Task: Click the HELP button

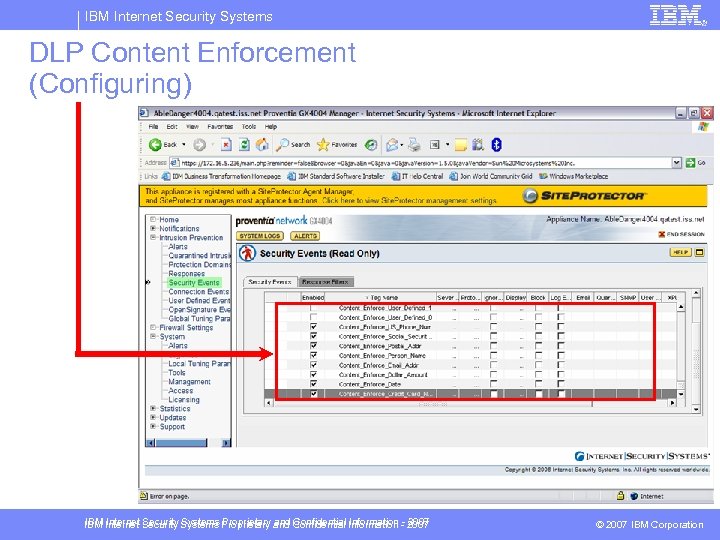Action: (681, 252)
